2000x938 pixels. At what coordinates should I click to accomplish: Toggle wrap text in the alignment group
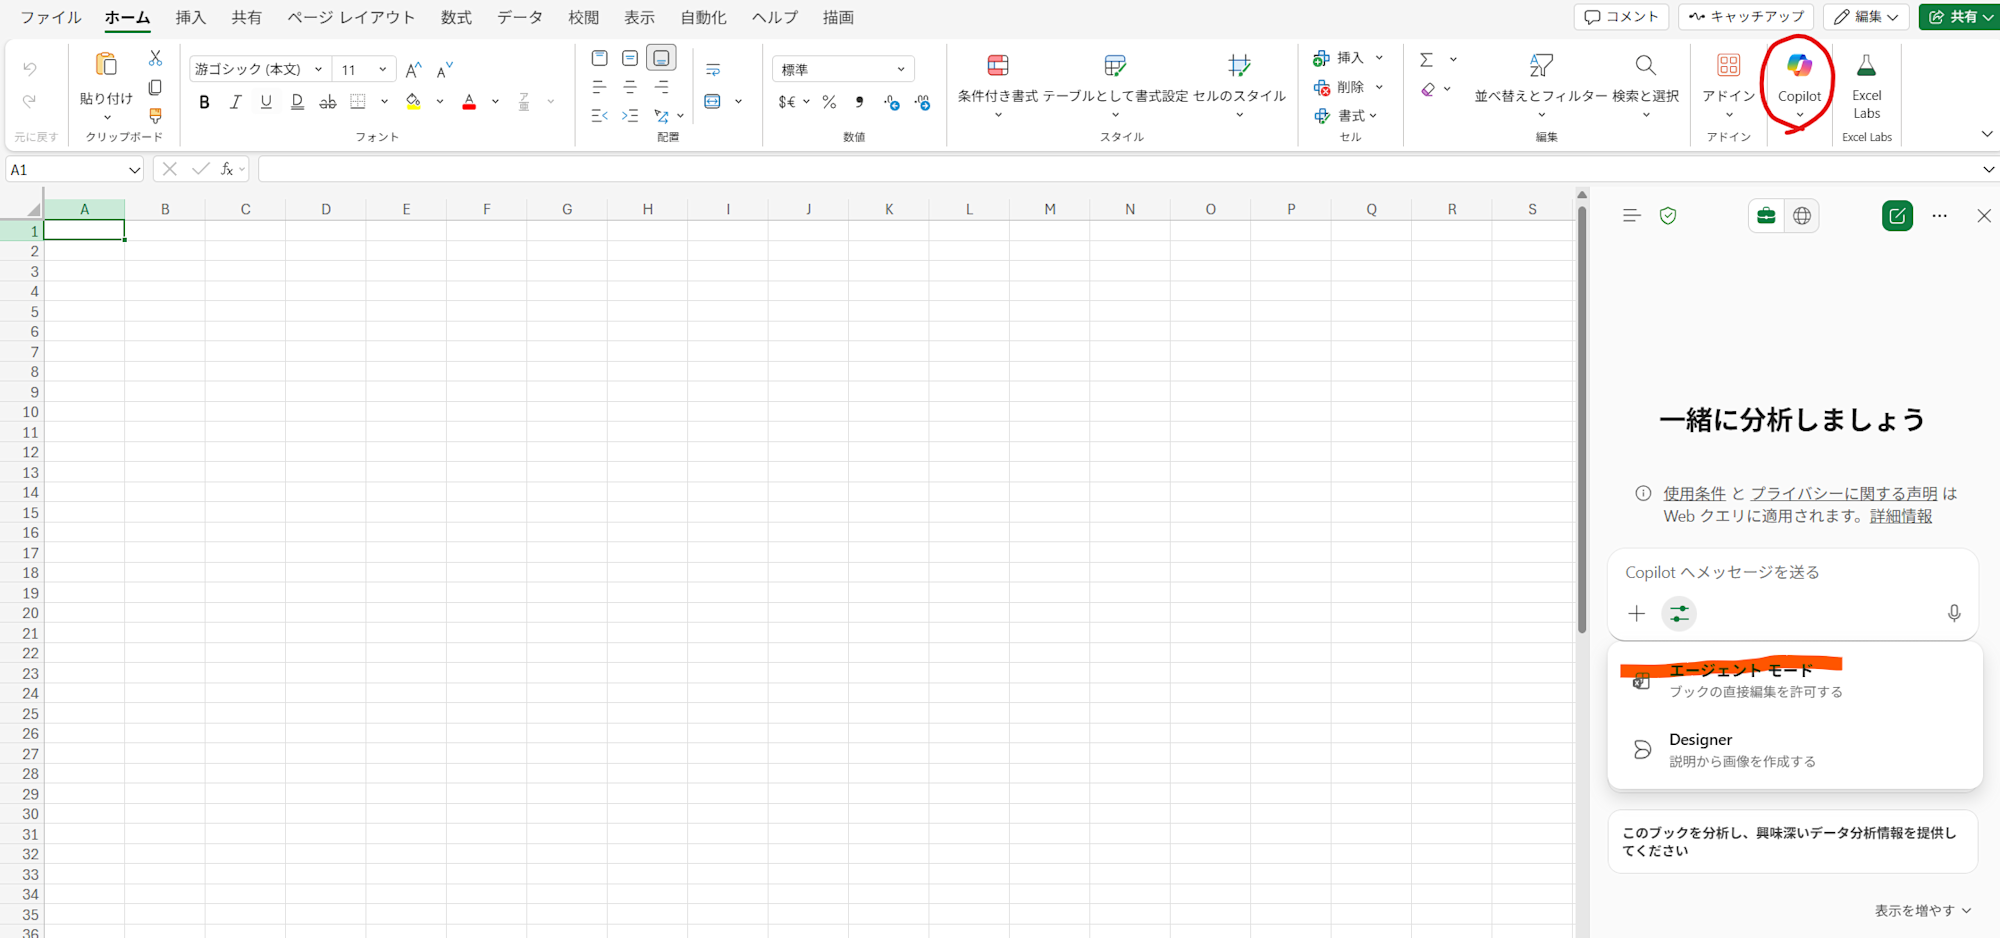click(x=713, y=70)
